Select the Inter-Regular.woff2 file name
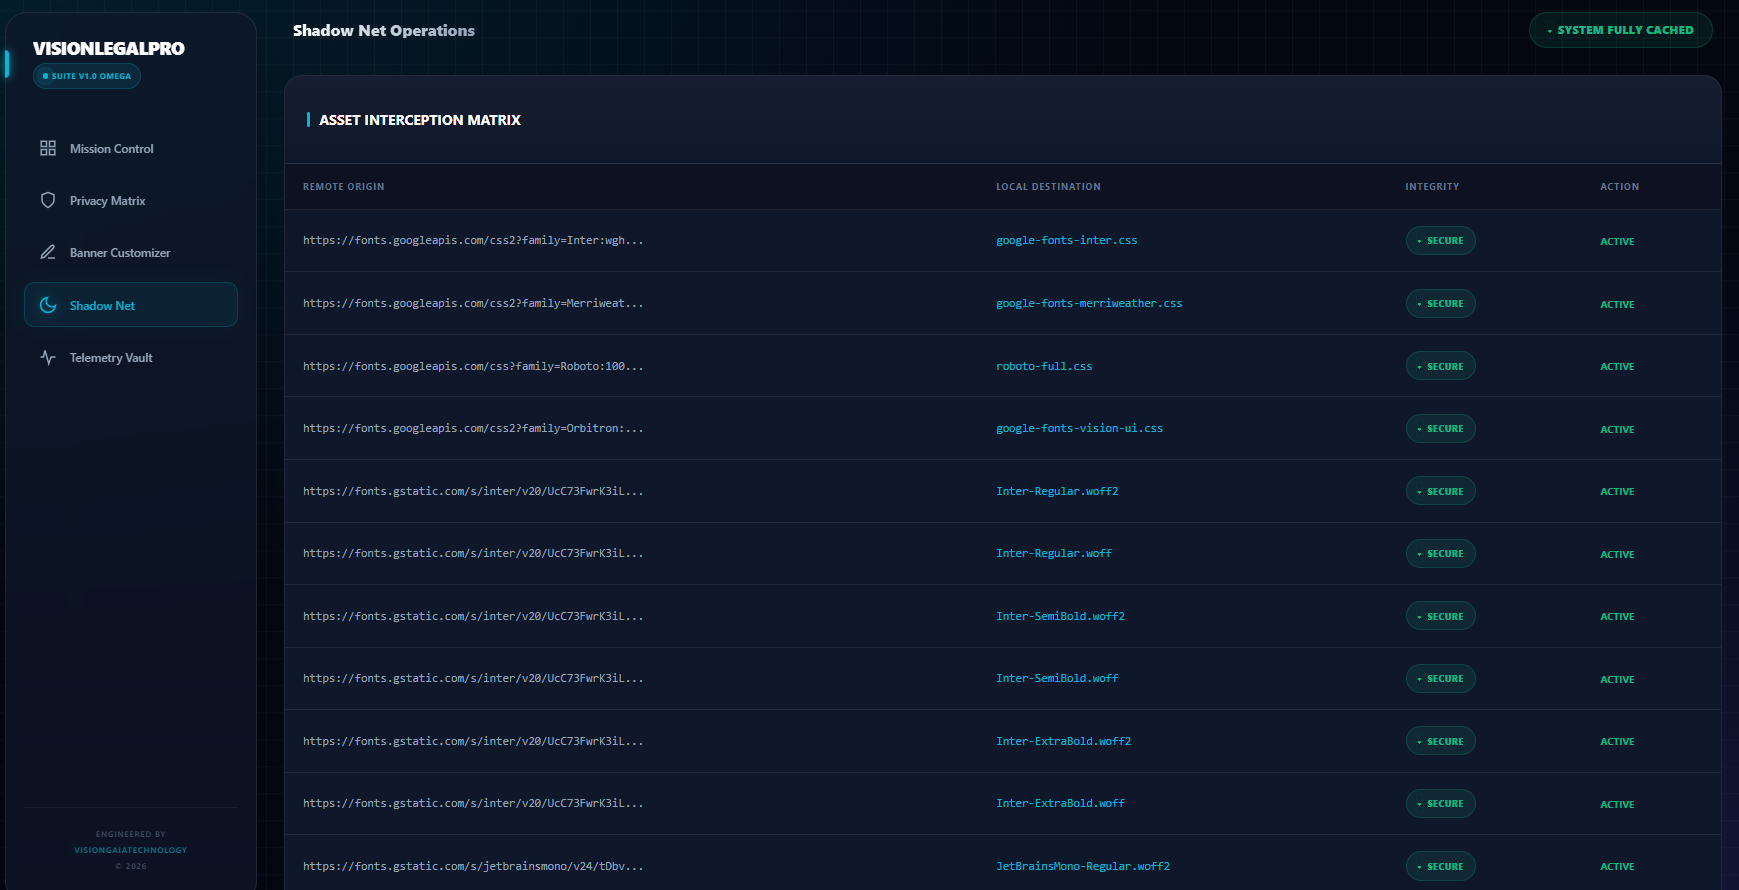 pyautogui.click(x=1057, y=491)
